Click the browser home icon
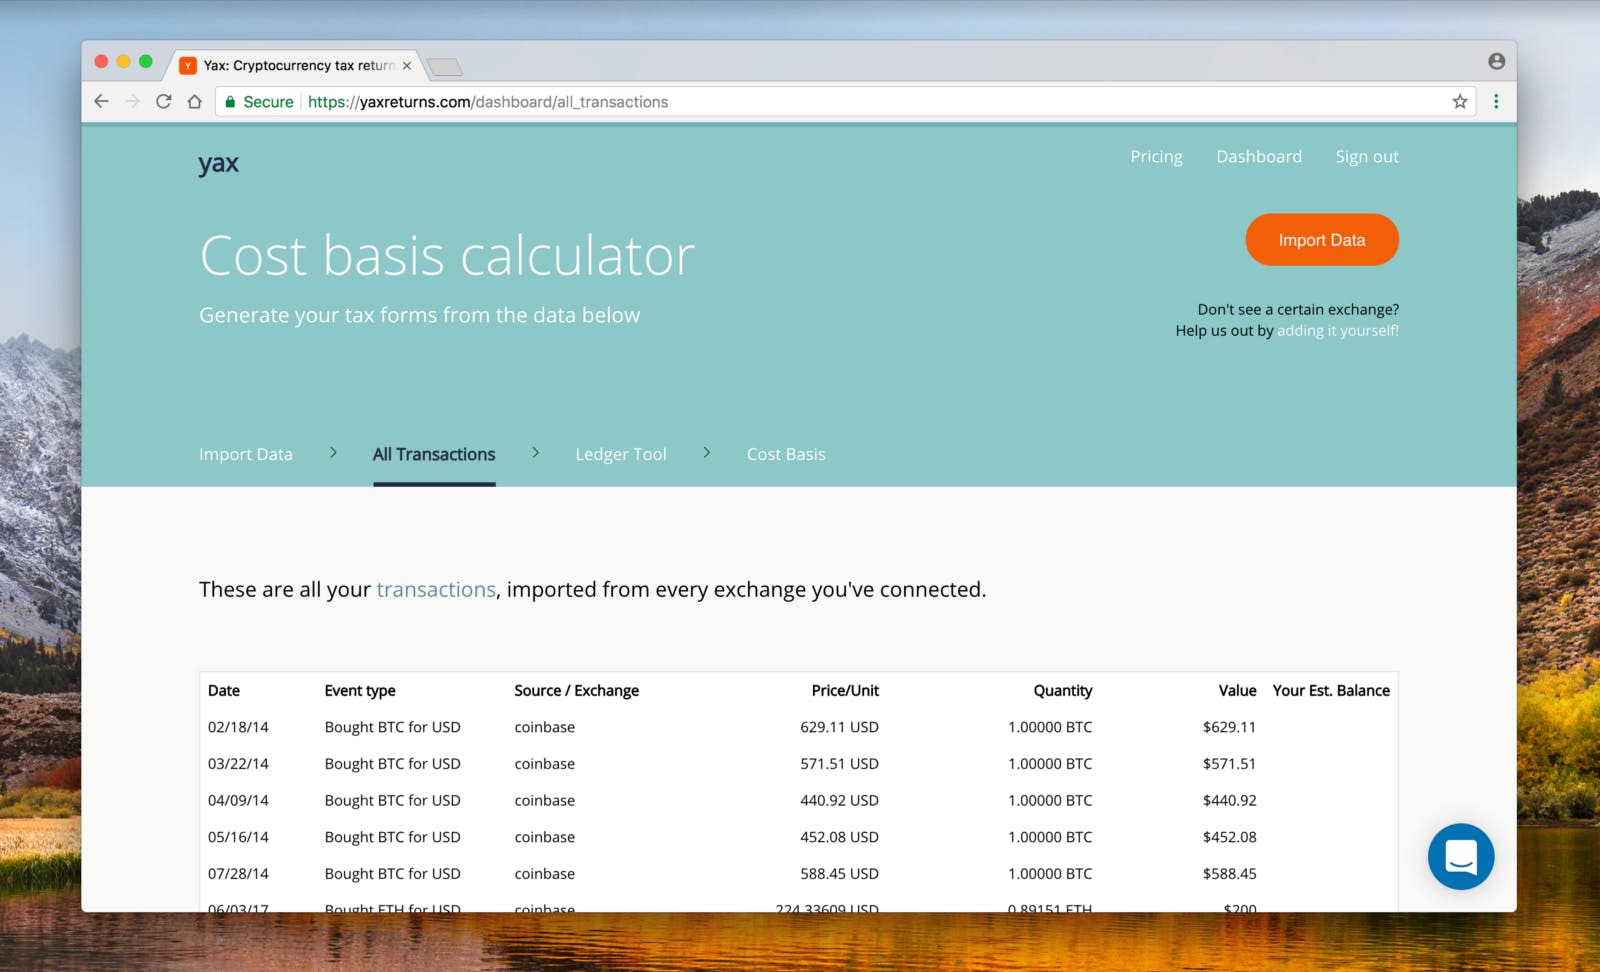1600x972 pixels. pyautogui.click(x=195, y=101)
